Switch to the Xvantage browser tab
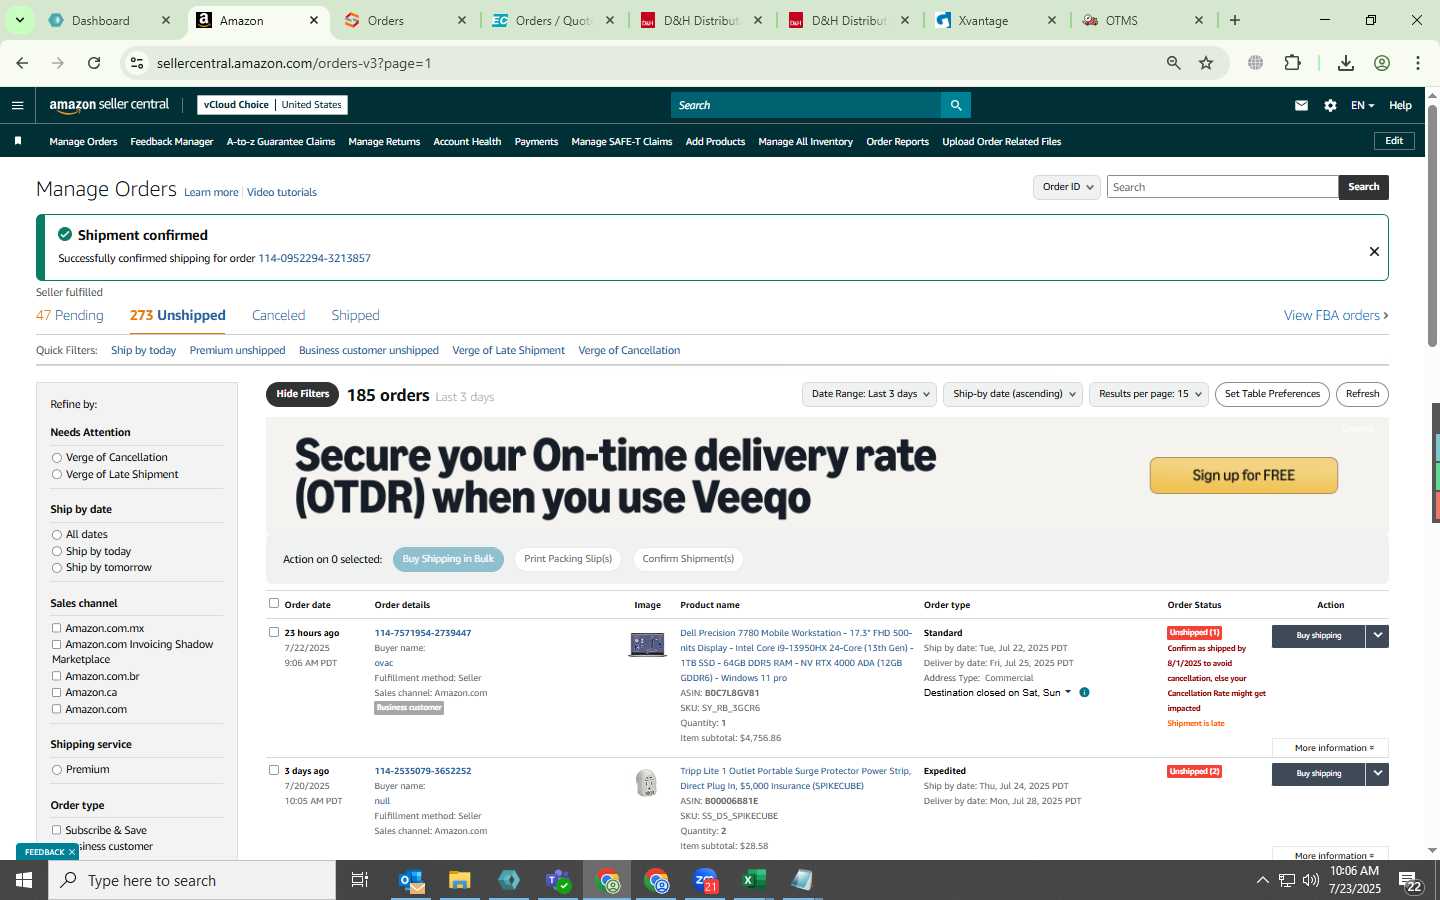The image size is (1440, 900). 996,20
